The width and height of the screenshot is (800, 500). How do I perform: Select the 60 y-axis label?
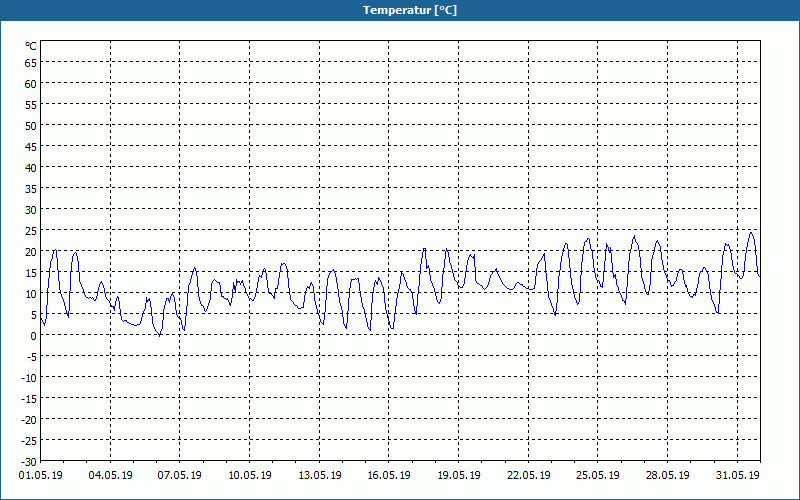[x=31, y=84]
